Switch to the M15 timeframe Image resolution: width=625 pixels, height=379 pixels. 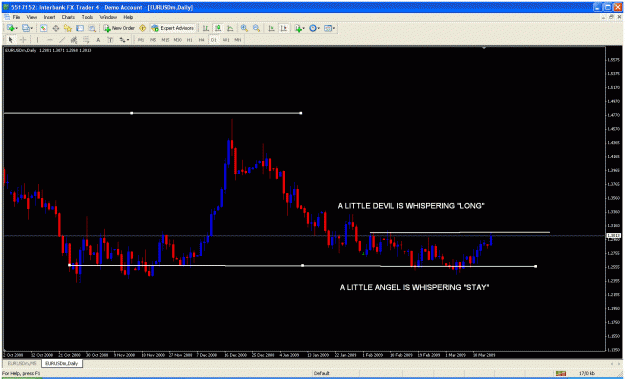point(165,40)
